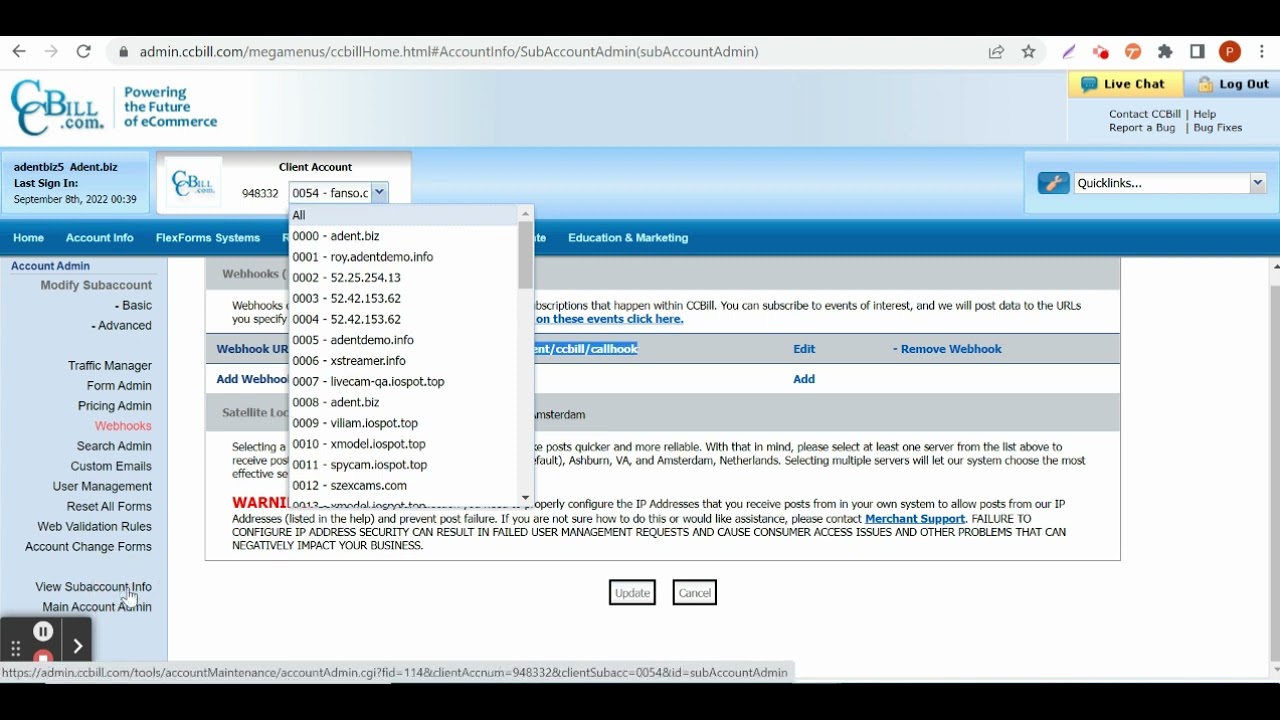Viewport: 1280px width, 720px height.
Task: Open Custom Emails in sidebar
Action: [x=111, y=466]
